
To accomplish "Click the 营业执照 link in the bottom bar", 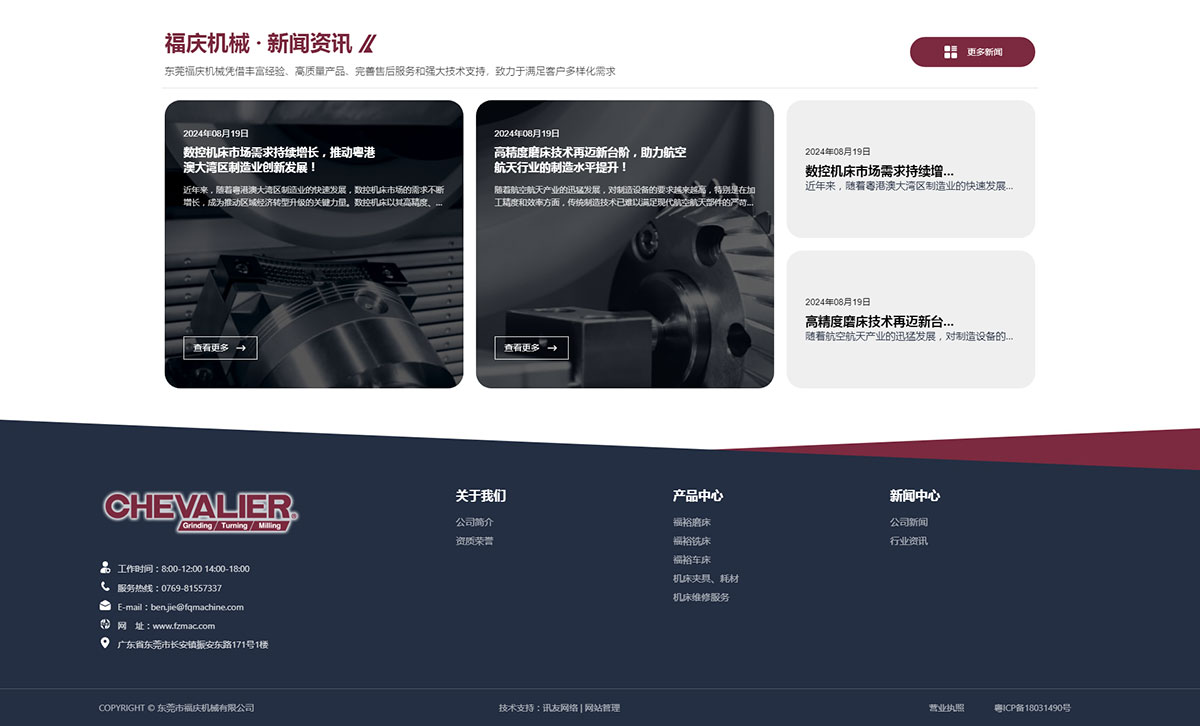I will click(946, 707).
